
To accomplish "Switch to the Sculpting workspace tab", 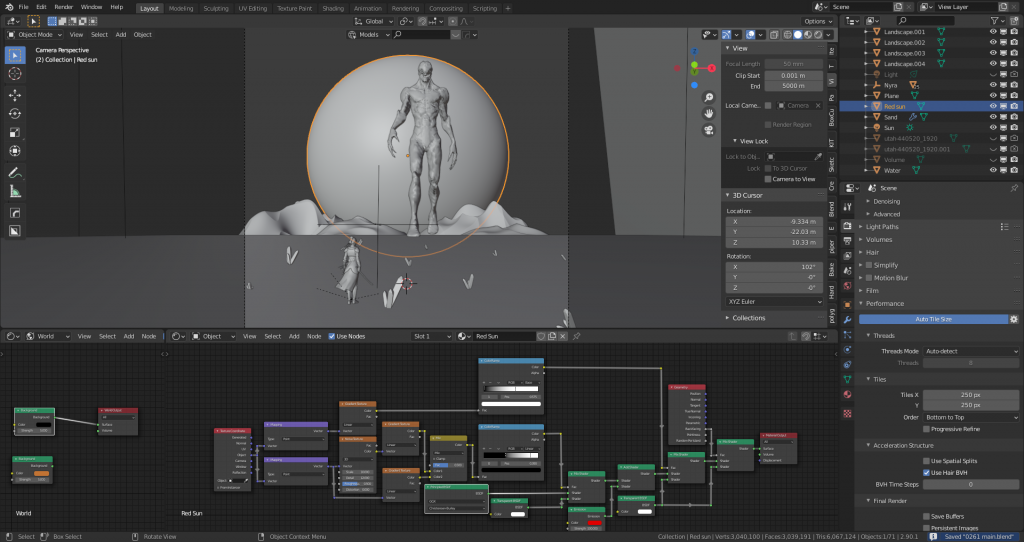I will pos(216,8).
